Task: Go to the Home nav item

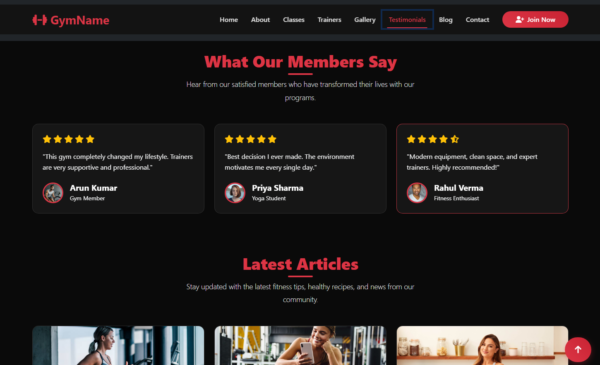Action: click(x=229, y=20)
